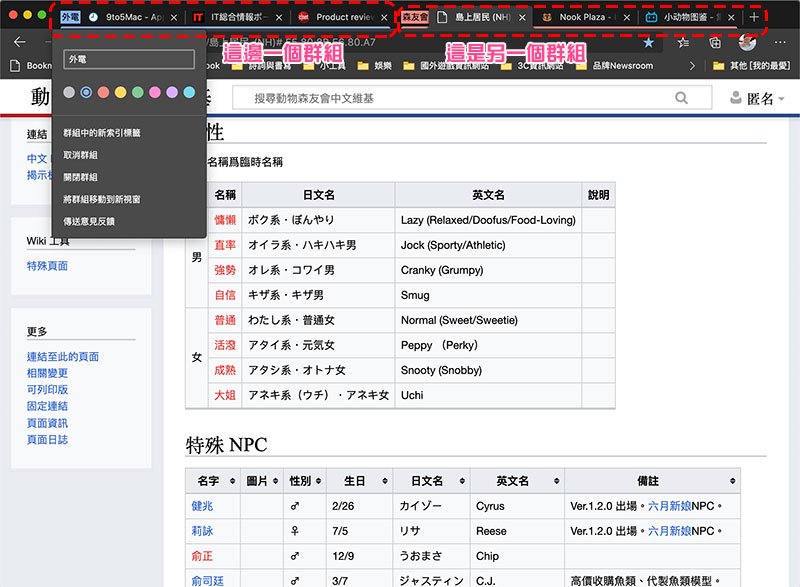Click the tab group name field 外電
The height and width of the screenshot is (587, 800).
pyautogui.click(x=128, y=60)
